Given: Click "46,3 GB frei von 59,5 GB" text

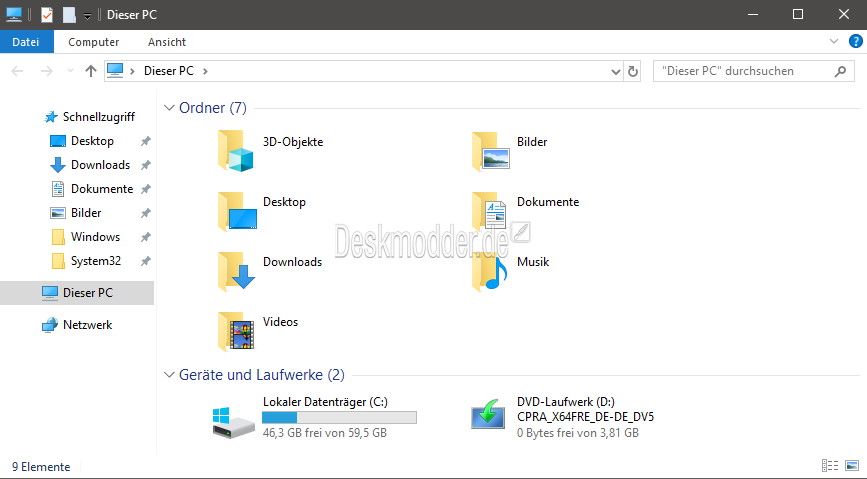Looking at the screenshot, I should 325,433.
